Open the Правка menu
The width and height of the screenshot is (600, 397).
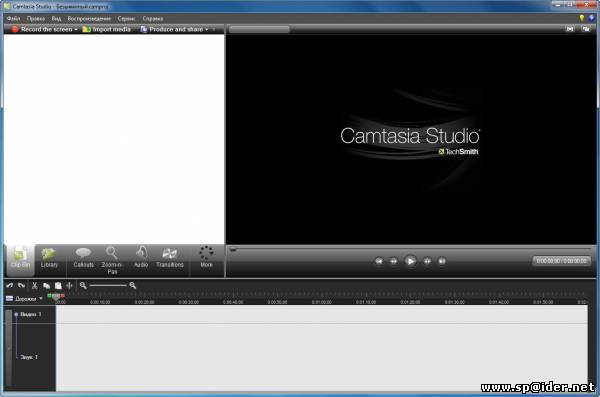pyautogui.click(x=36, y=18)
